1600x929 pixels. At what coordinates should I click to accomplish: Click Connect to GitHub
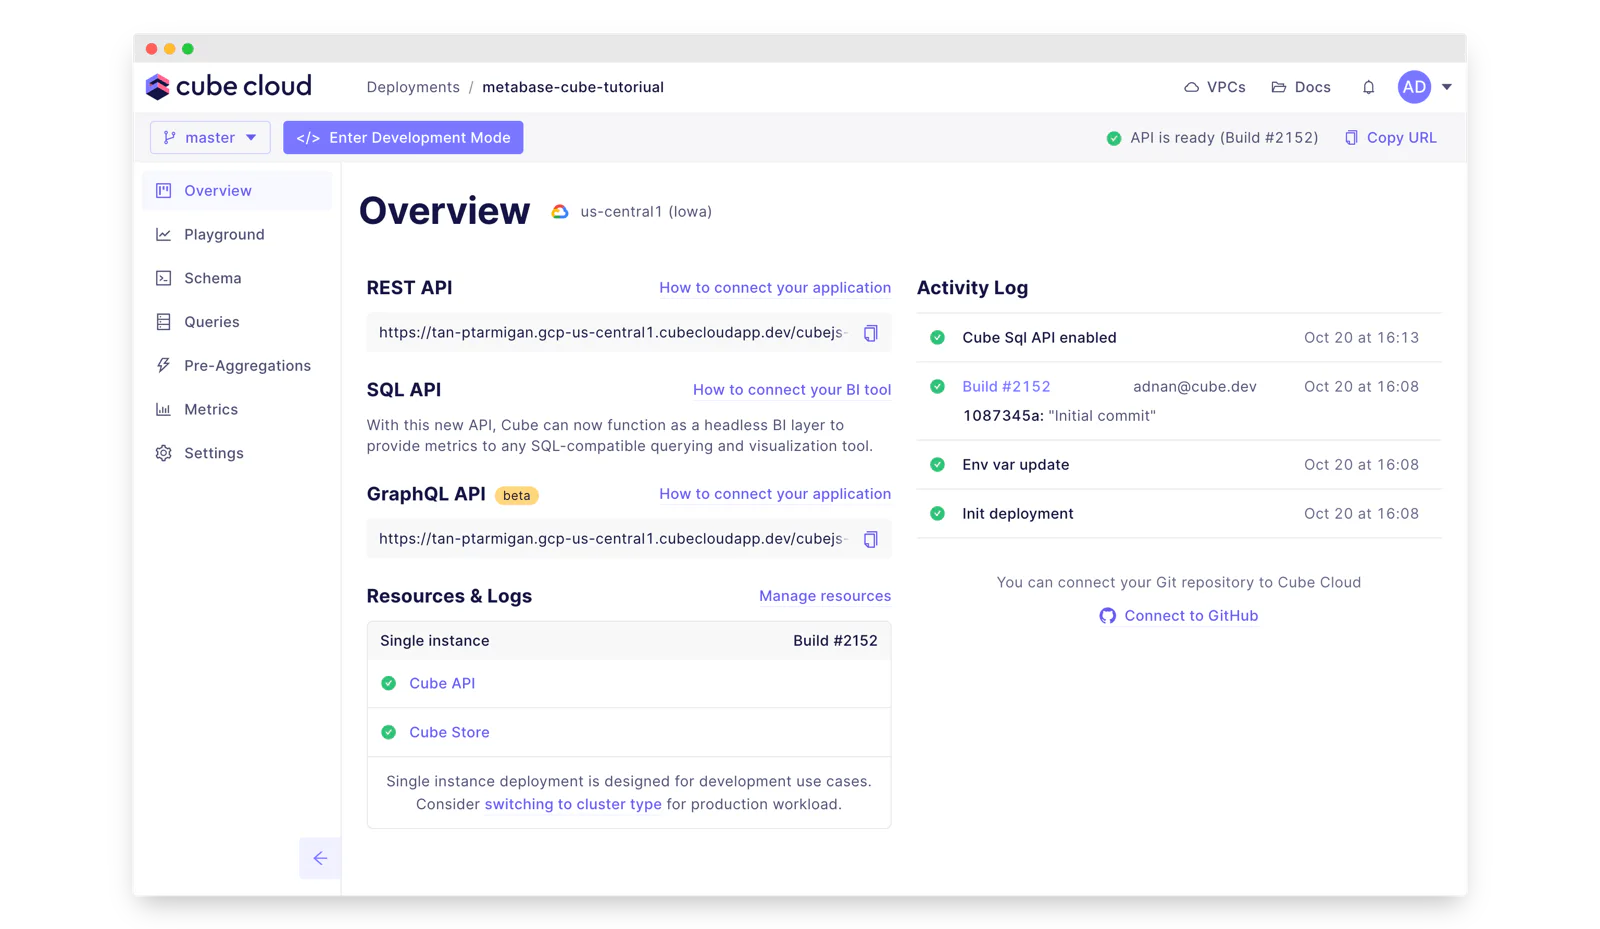click(1179, 616)
